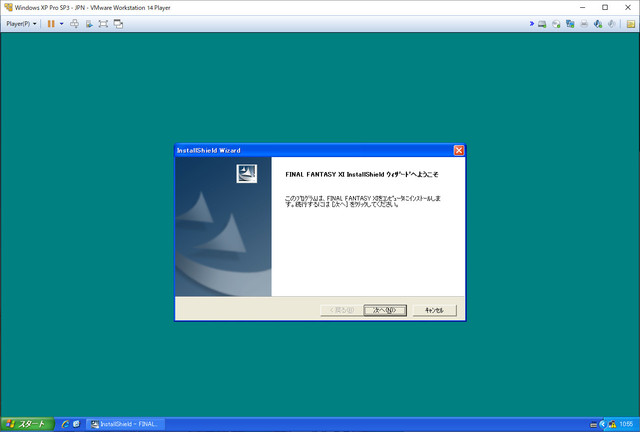Open the Player(P) menu
Viewport: 640px width, 432px height.
point(21,24)
